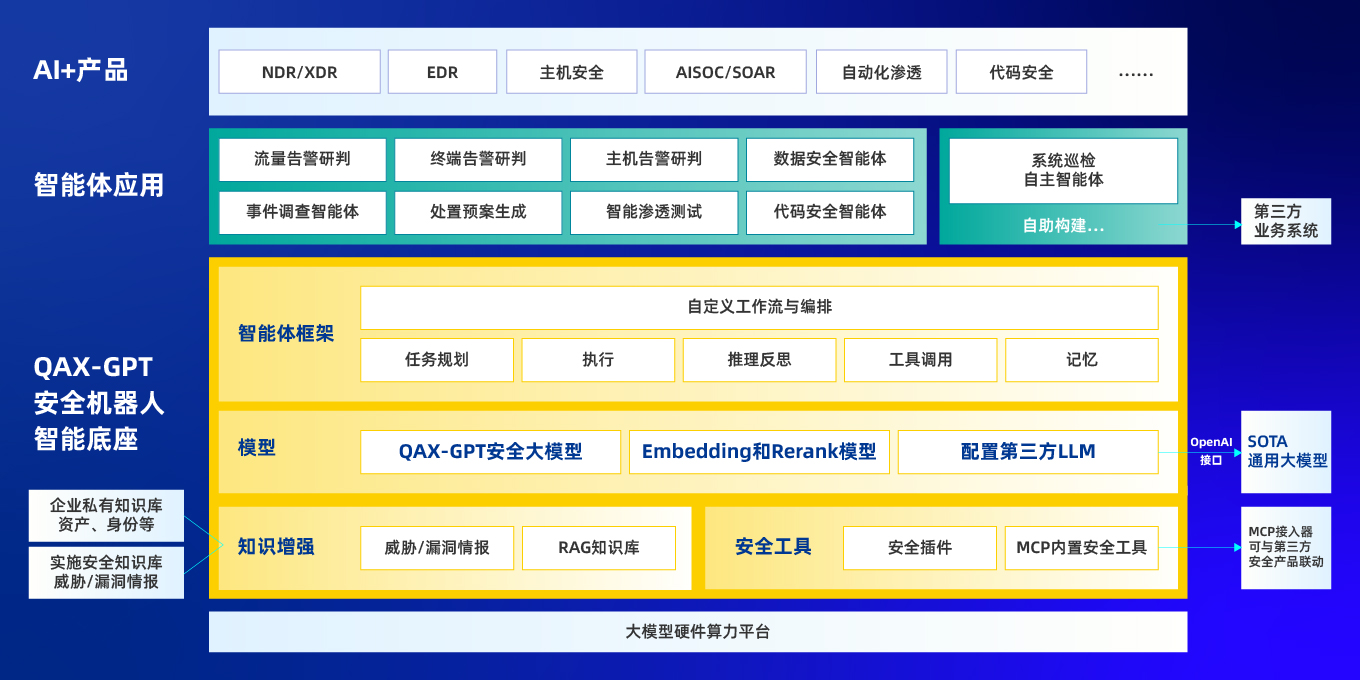Select the 安全插件 box
Image resolution: width=1360 pixels, height=680 pixels.
(920, 548)
